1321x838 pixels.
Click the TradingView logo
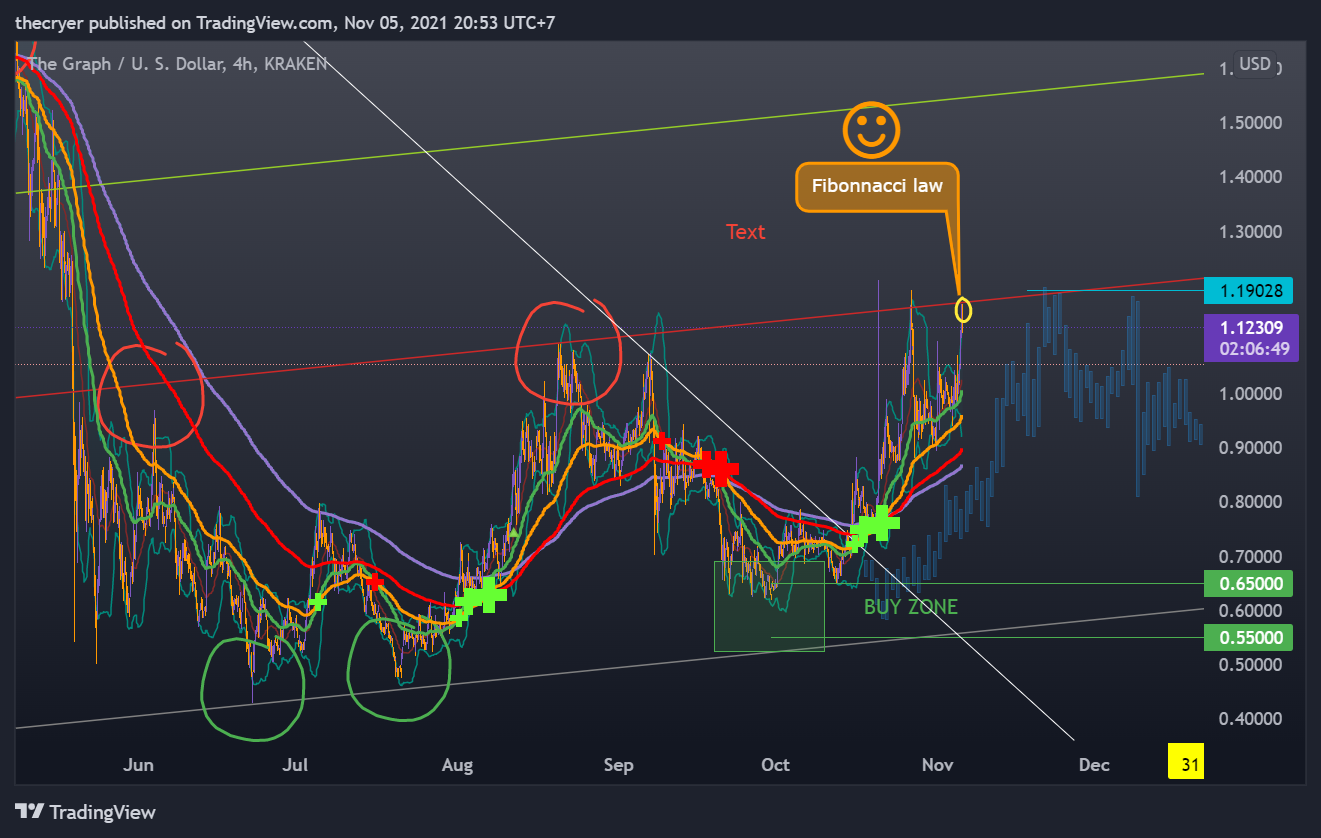tap(85, 812)
